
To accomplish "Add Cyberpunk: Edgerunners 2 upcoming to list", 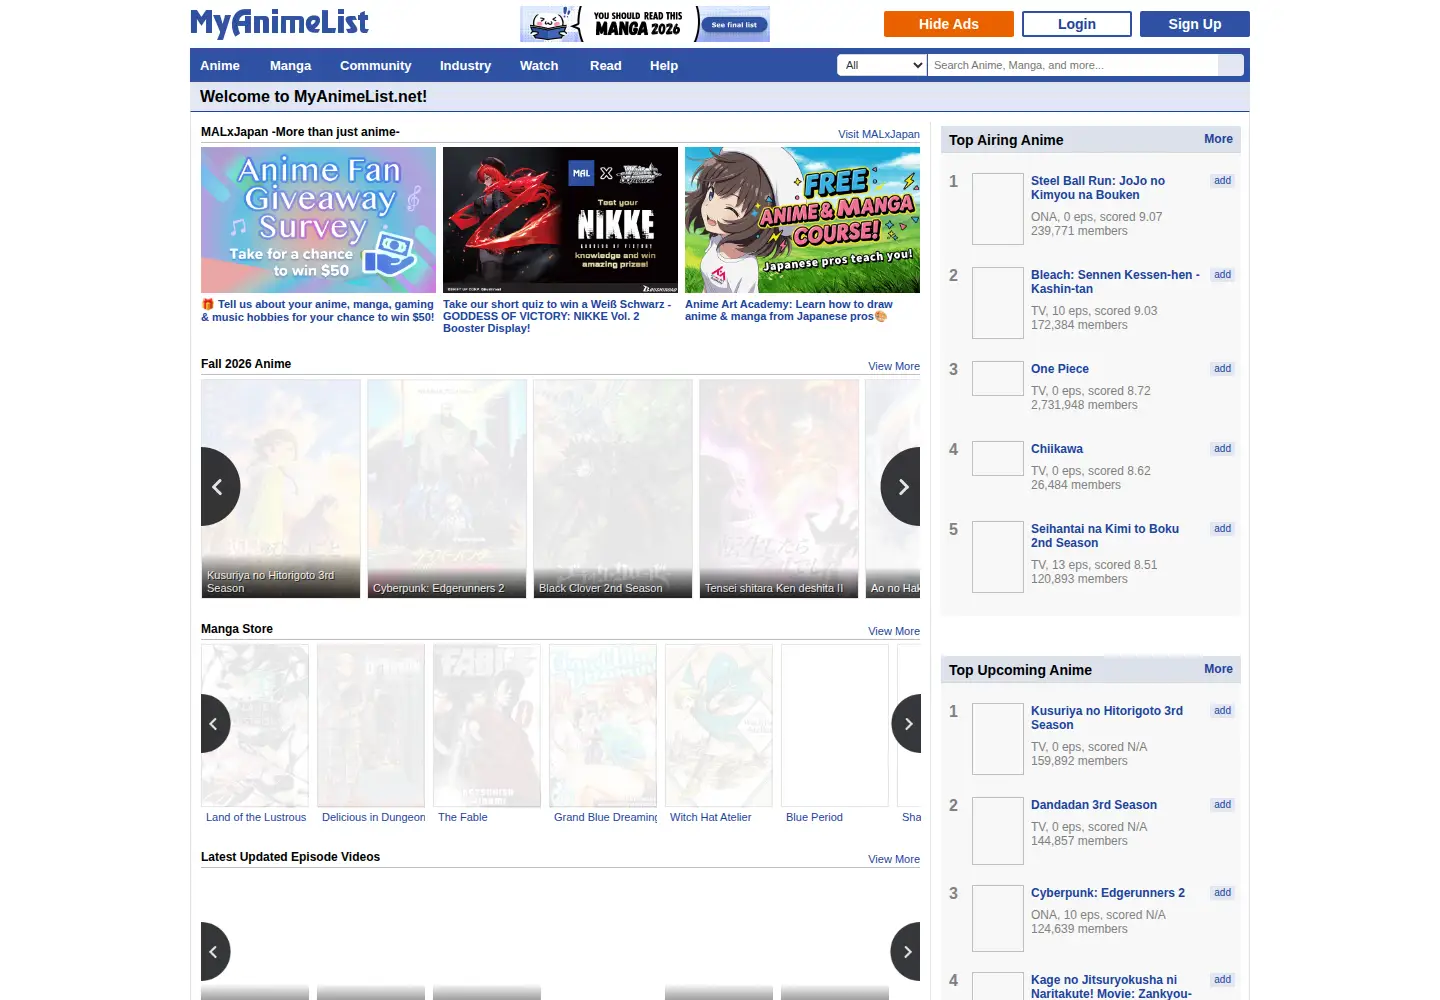I will [x=1222, y=893].
